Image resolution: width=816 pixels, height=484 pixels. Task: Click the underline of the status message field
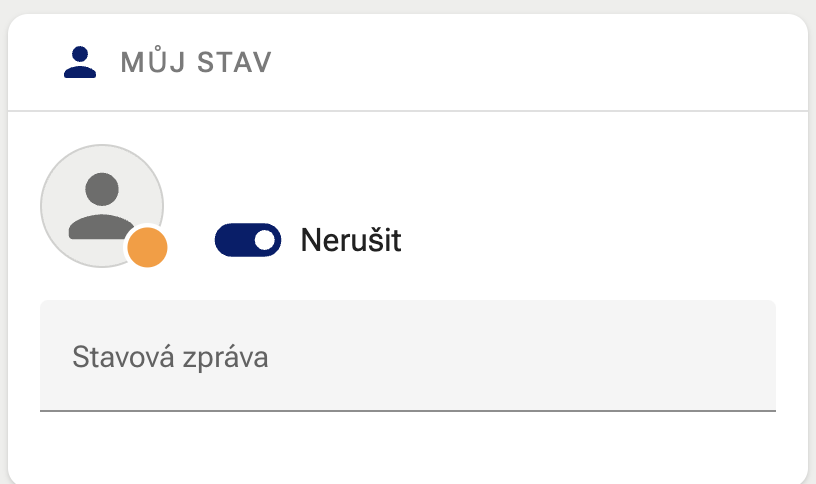click(407, 410)
